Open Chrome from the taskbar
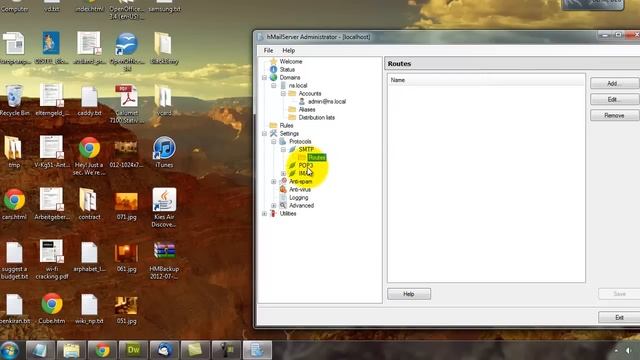640x360 pixels. (x=102, y=350)
